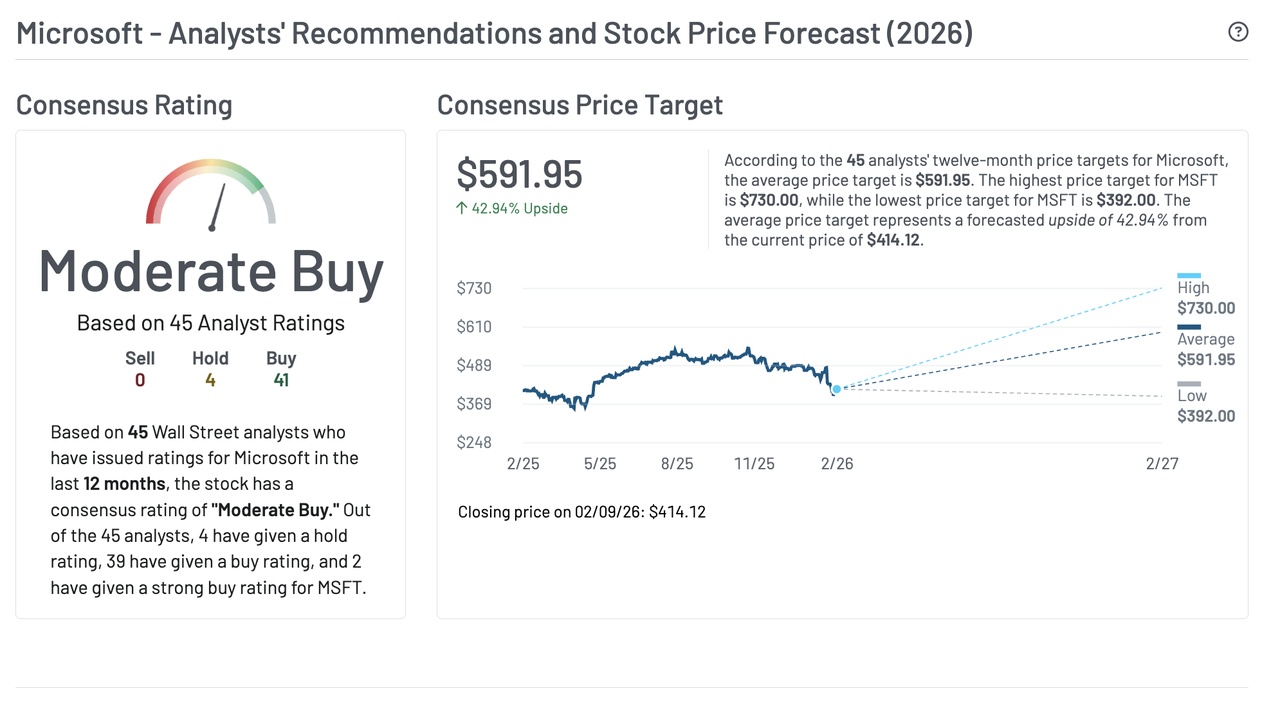Click the consensus rating gauge needle
The image size is (1280, 702).
click(x=218, y=207)
